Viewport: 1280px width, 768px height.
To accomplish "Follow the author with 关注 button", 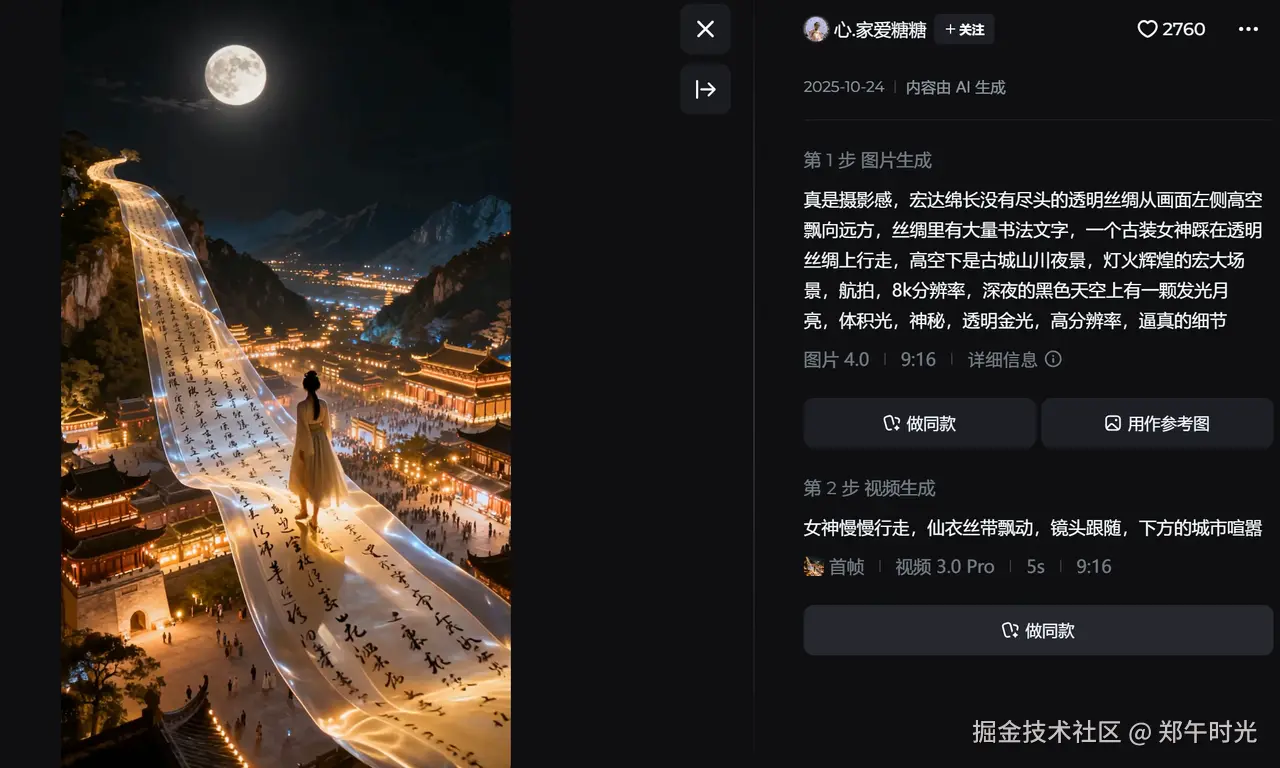I will (964, 29).
